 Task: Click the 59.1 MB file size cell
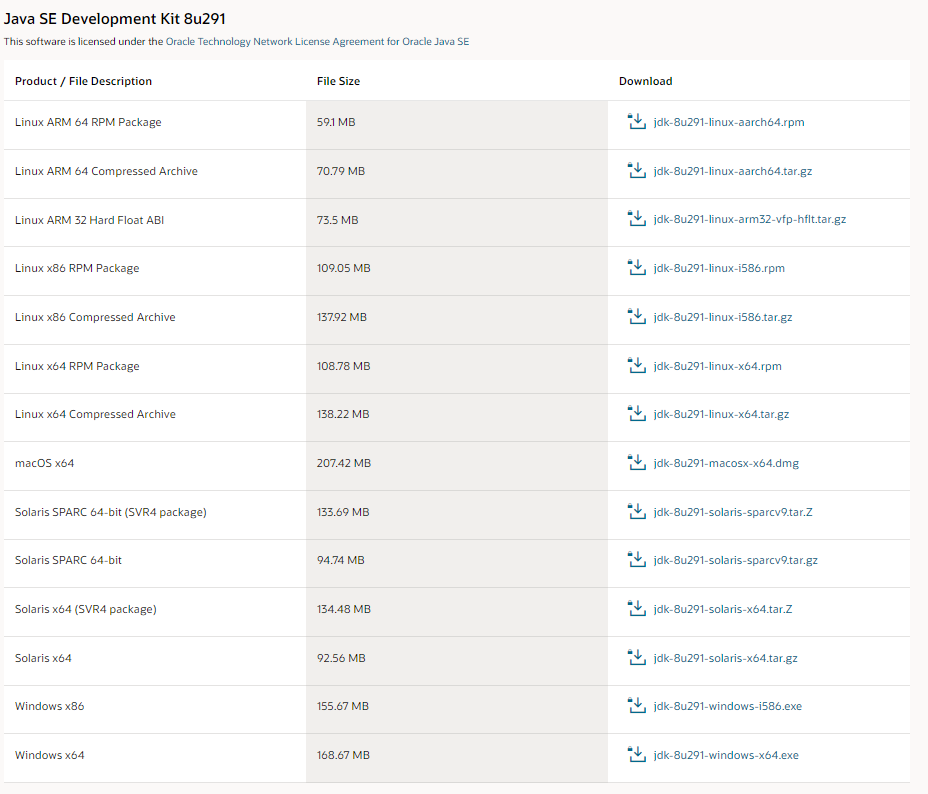(x=457, y=125)
